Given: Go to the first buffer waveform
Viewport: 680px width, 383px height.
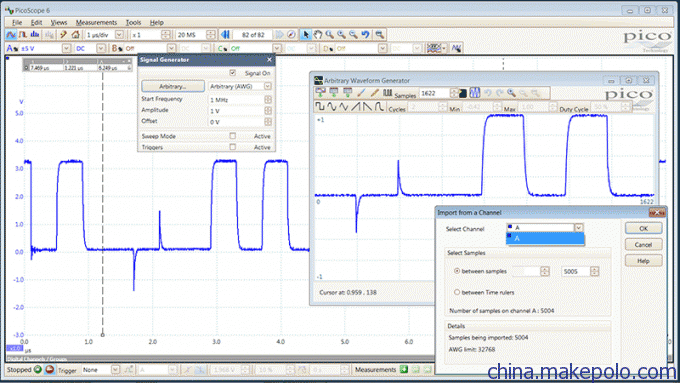Looking at the screenshot, I should click(x=225, y=35).
